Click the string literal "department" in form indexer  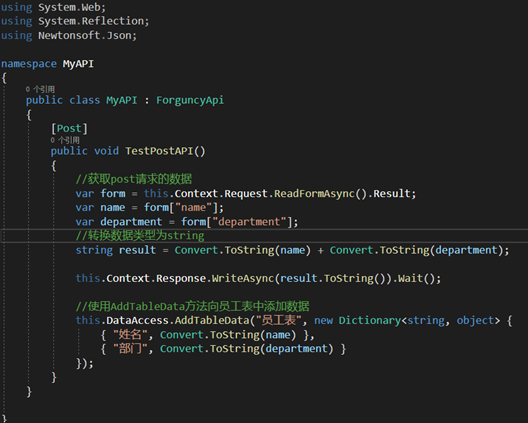pyautogui.click(x=249, y=222)
